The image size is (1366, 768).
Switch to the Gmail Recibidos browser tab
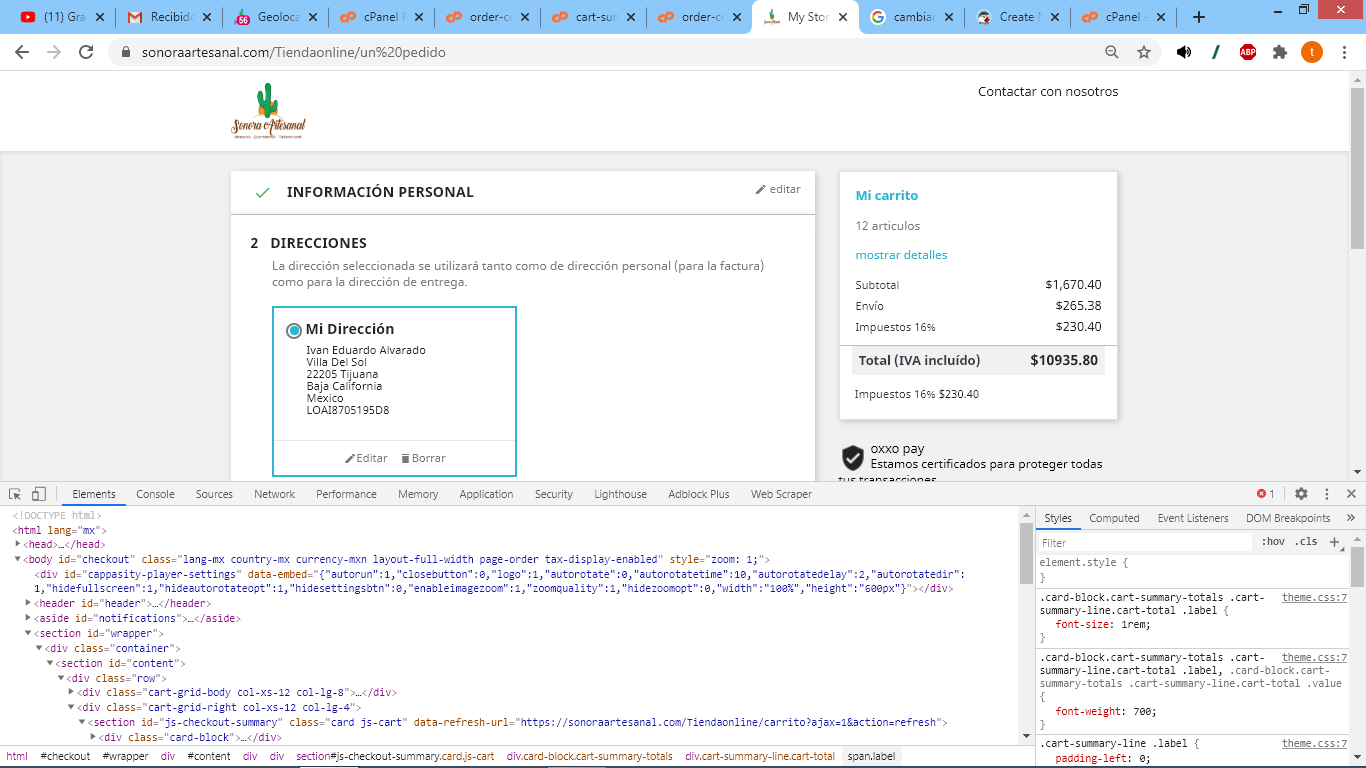point(168,17)
